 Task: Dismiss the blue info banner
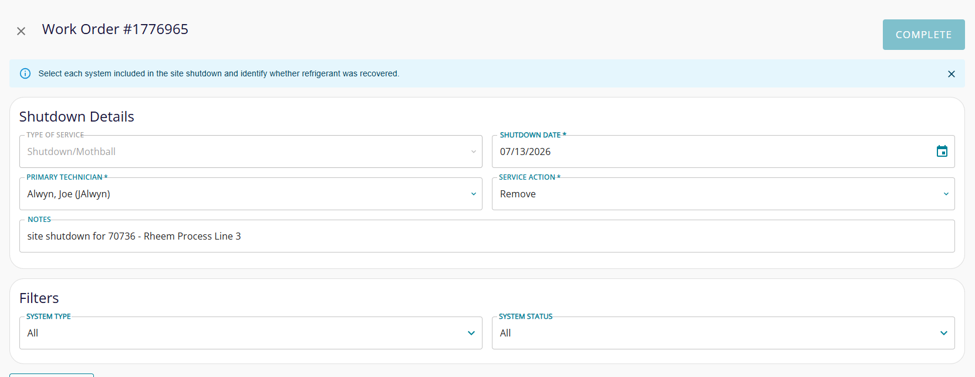(x=951, y=74)
